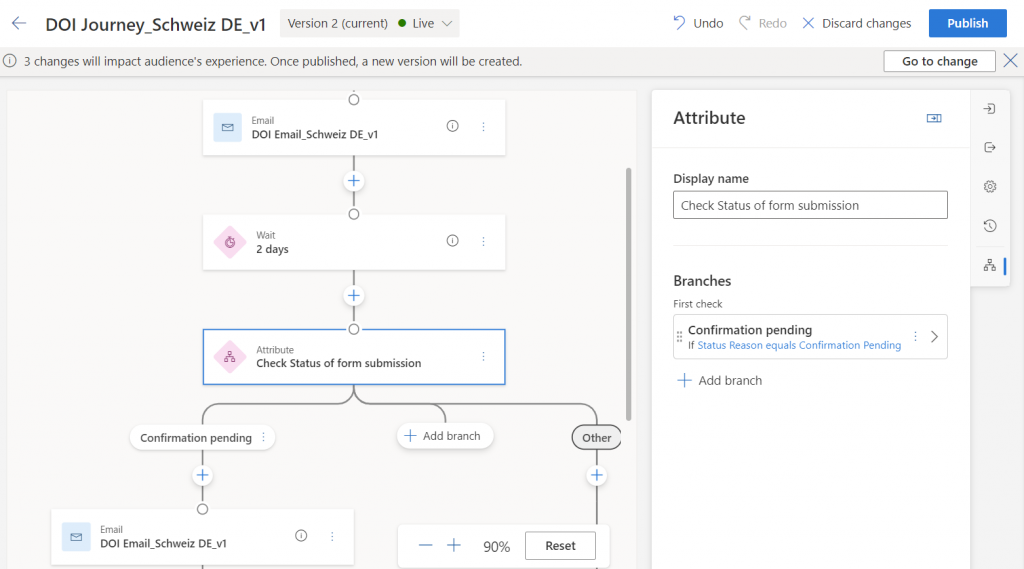Click Undo in the top command bar
Image resolution: width=1024 pixels, height=569 pixels.
point(697,23)
